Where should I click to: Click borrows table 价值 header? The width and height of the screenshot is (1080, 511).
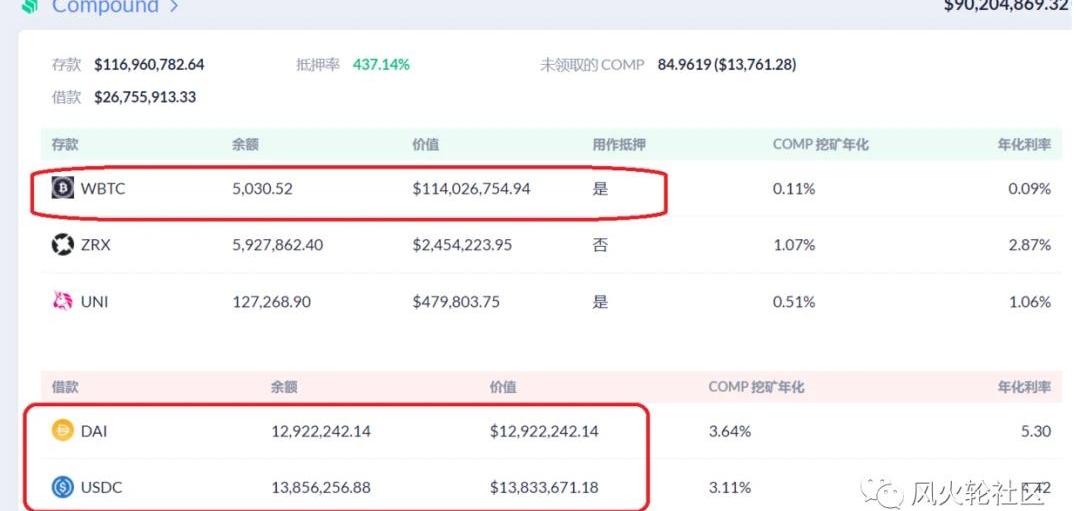[x=503, y=387]
